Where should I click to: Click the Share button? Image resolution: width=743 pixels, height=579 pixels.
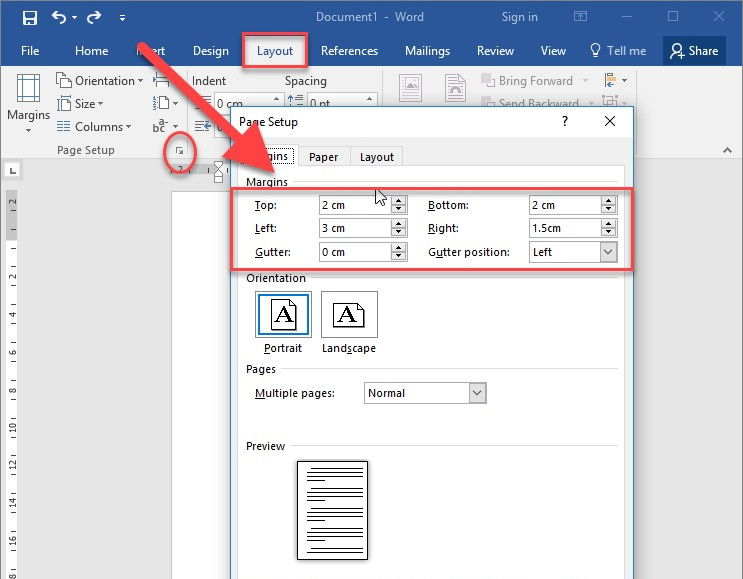pos(693,51)
